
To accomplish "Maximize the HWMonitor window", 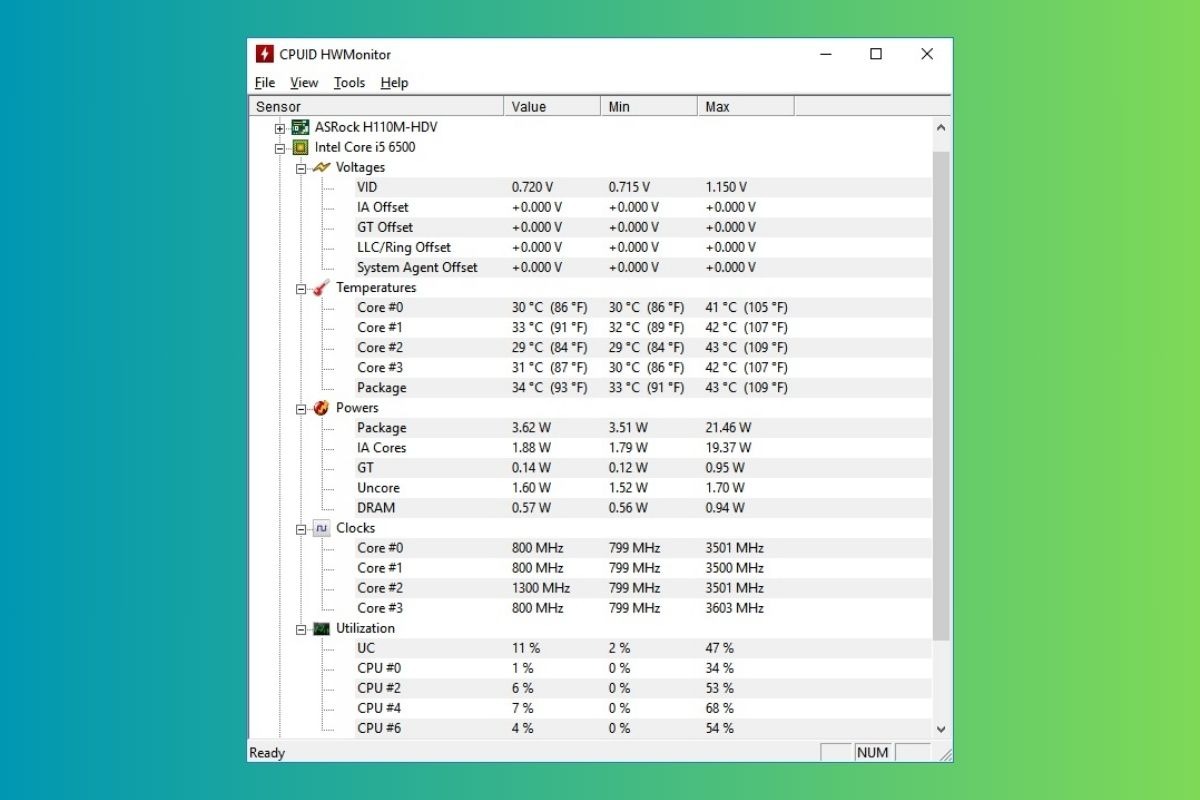I will [x=876, y=54].
